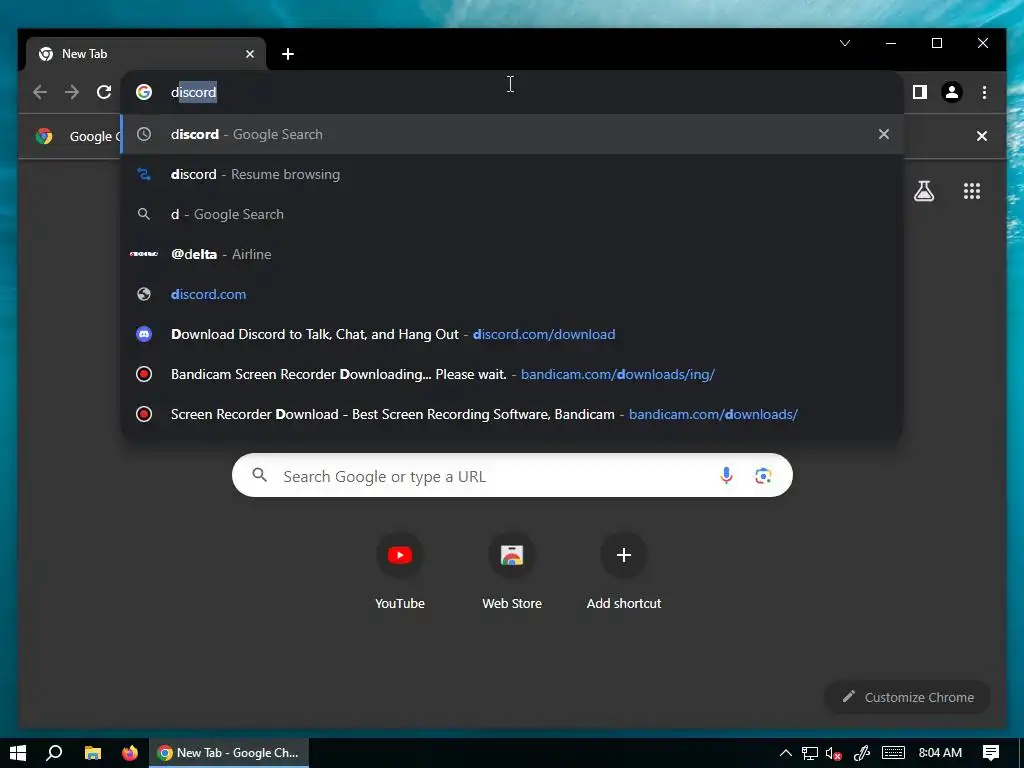1024x768 pixels.
Task: Open the network status tray icon
Action: [810, 753]
